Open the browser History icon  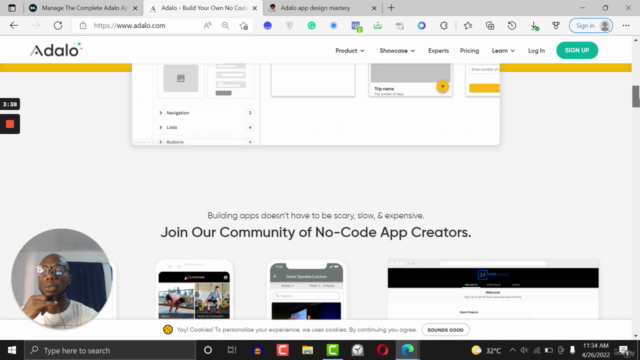[512, 25]
